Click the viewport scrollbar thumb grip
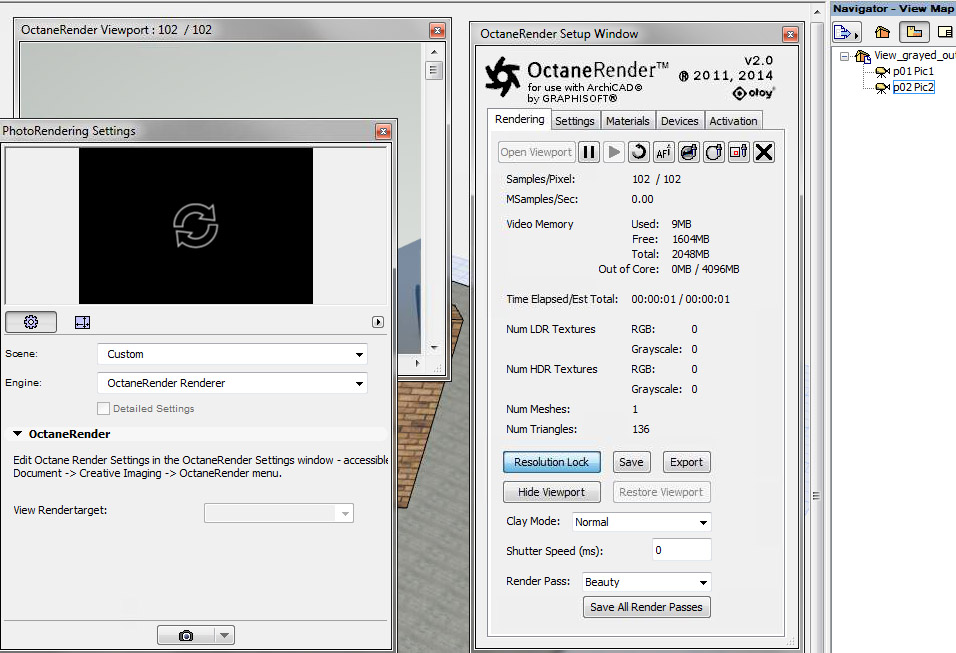956x653 pixels. [x=433, y=71]
